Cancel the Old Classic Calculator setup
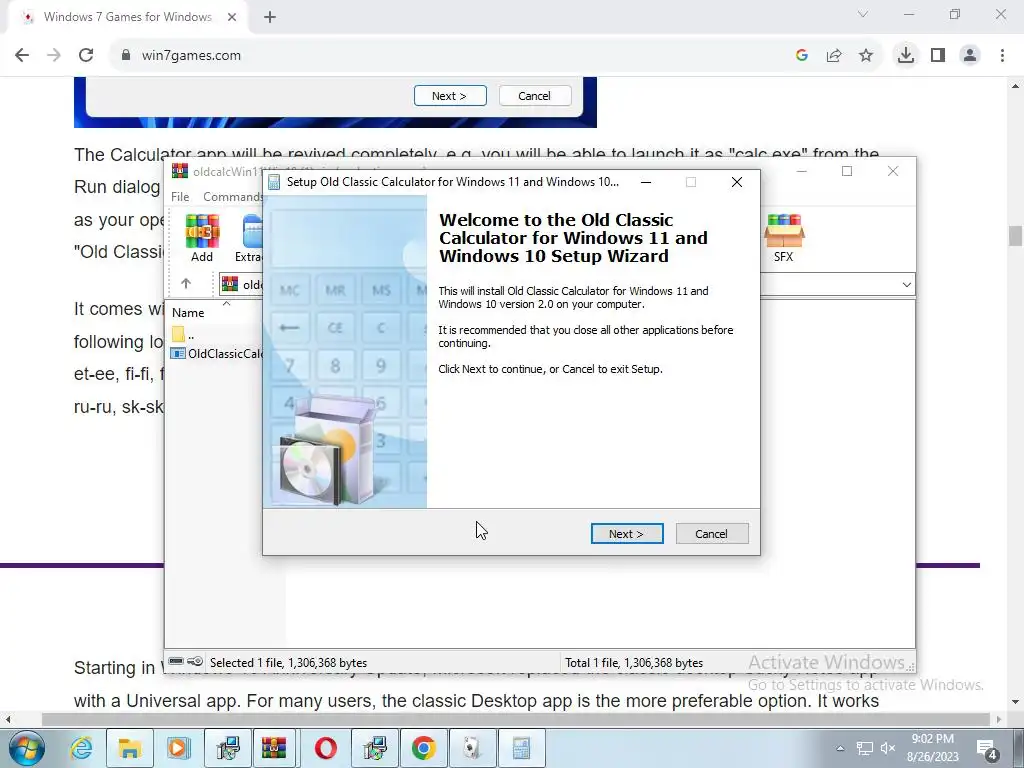Viewport: 1024px width, 768px height. [711, 534]
